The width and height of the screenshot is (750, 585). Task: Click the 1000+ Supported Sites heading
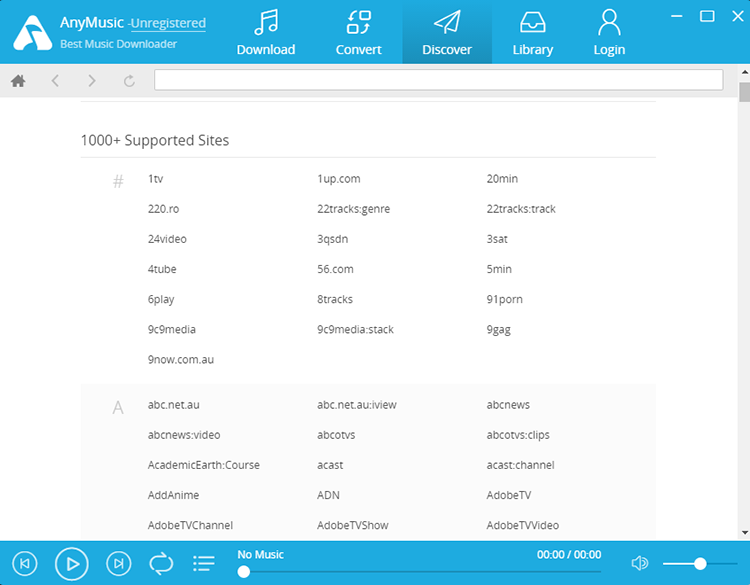click(x=155, y=141)
